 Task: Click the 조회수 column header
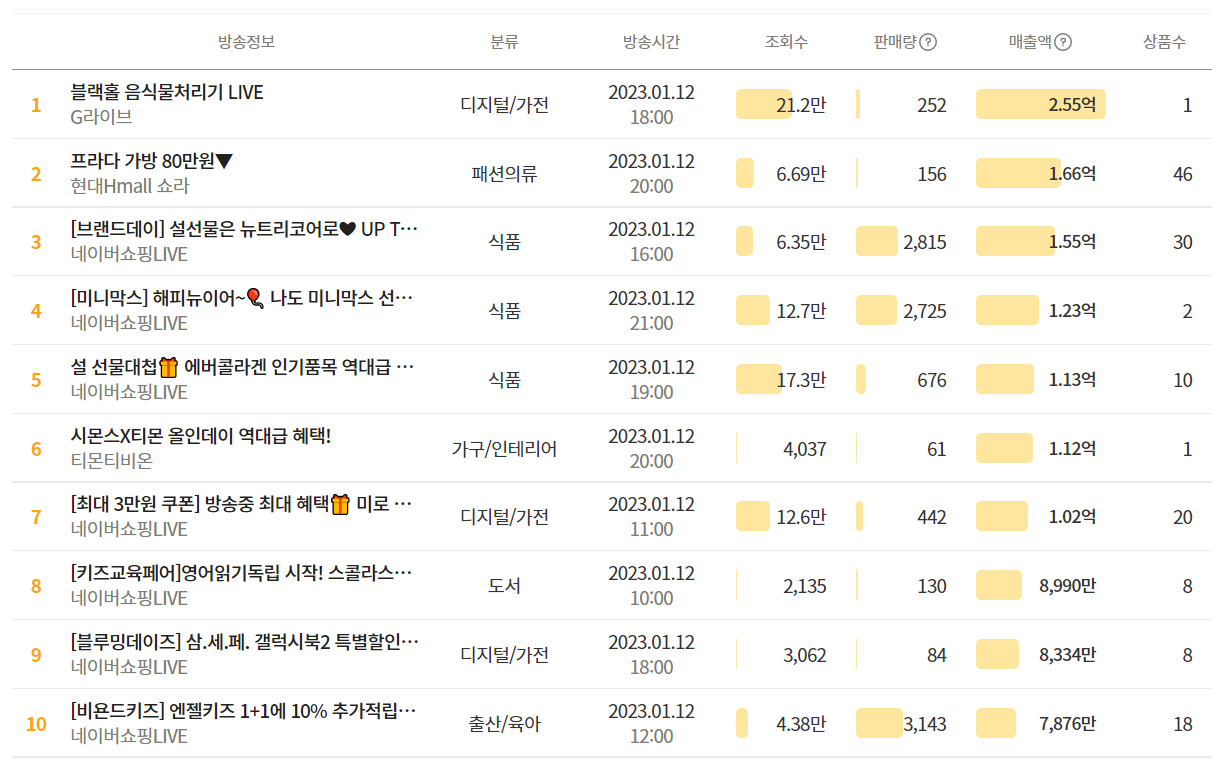tap(786, 42)
